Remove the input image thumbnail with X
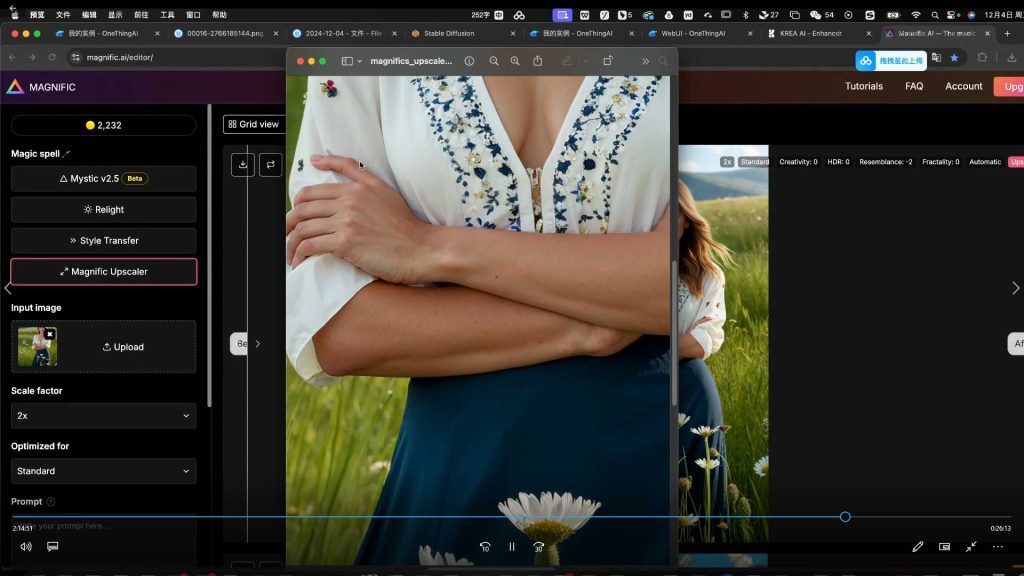The width and height of the screenshot is (1024, 576). (x=50, y=334)
